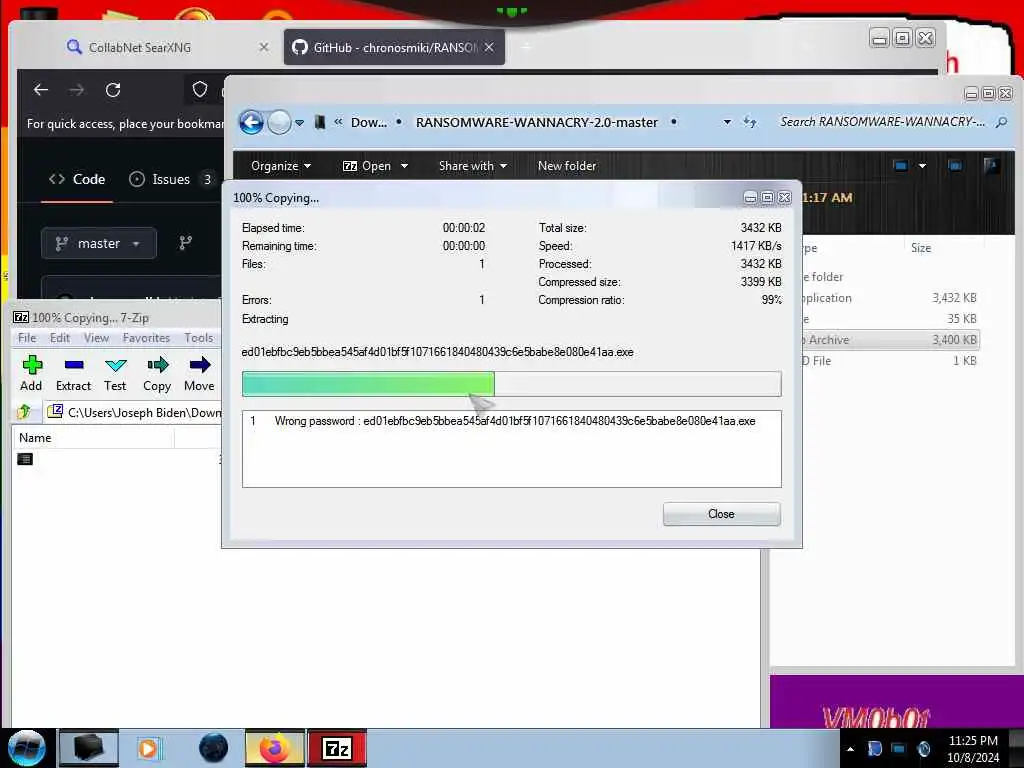Click the Open button in Explorer toolbar
Screen dimensions: 1024x768
[367, 166]
